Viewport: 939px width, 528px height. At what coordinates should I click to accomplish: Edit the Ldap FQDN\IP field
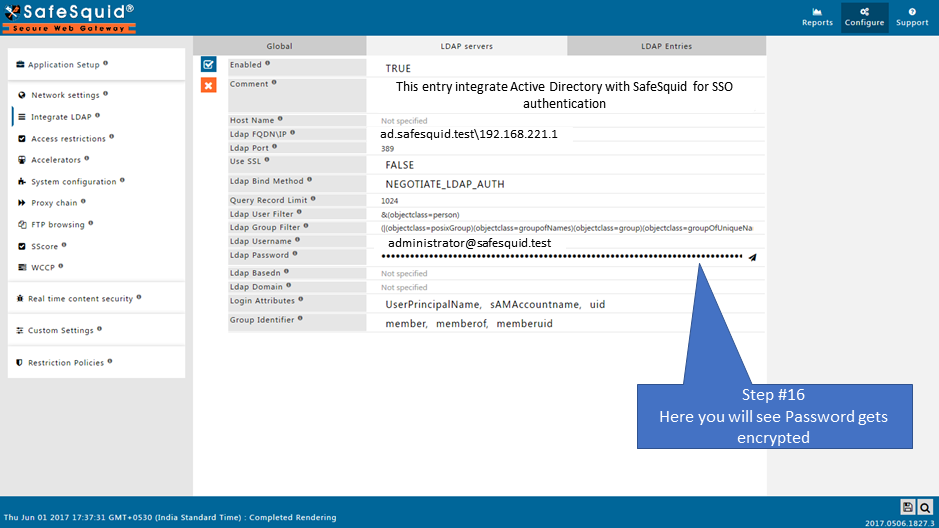point(566,134)
